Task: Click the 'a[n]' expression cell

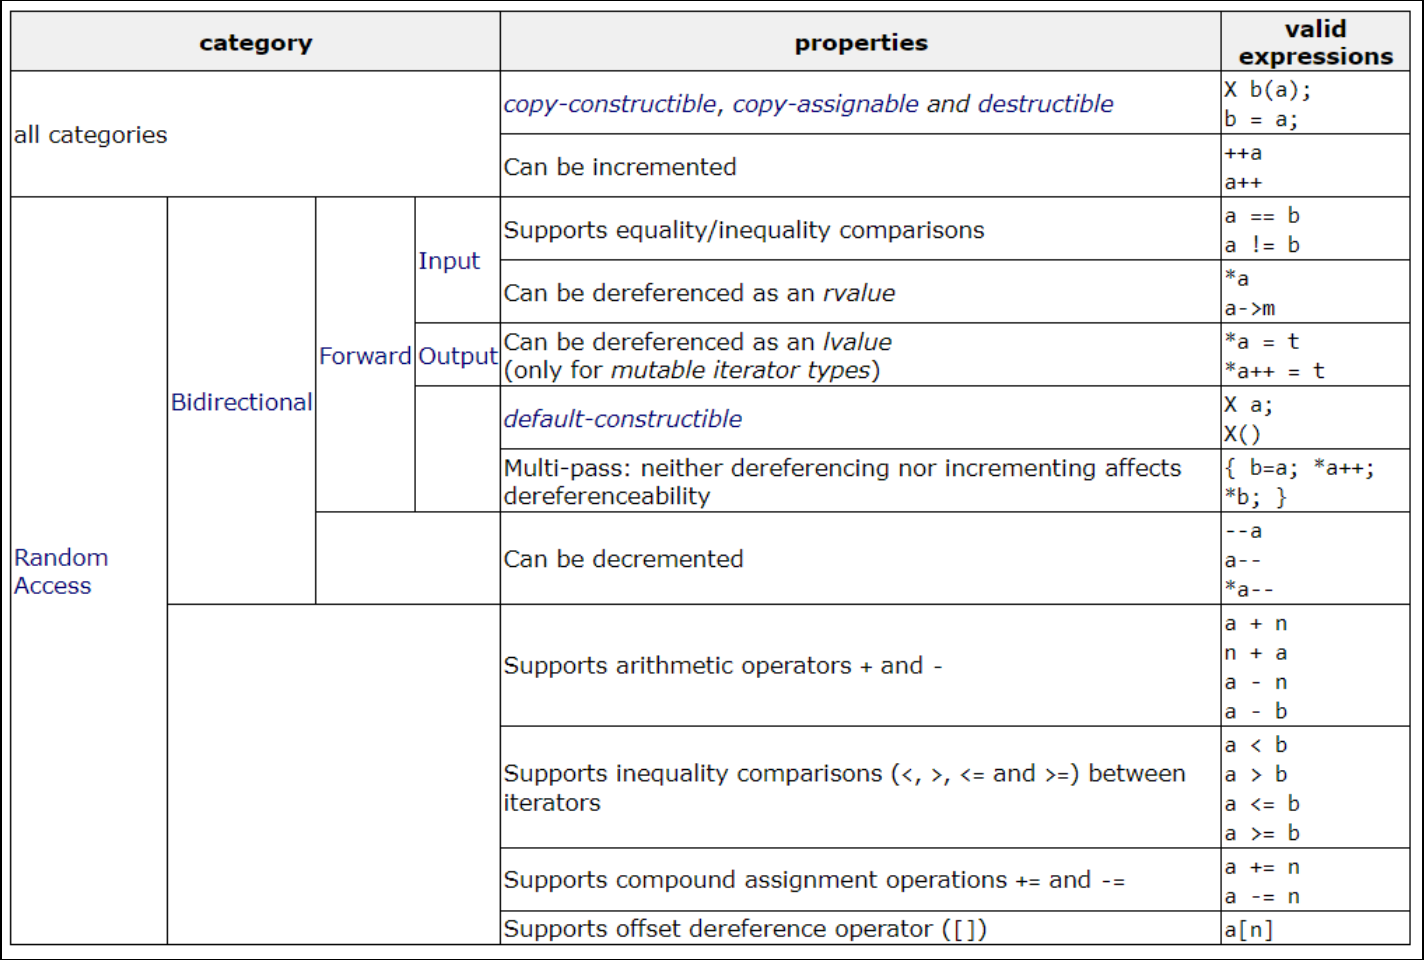Action: point(1249,929)
